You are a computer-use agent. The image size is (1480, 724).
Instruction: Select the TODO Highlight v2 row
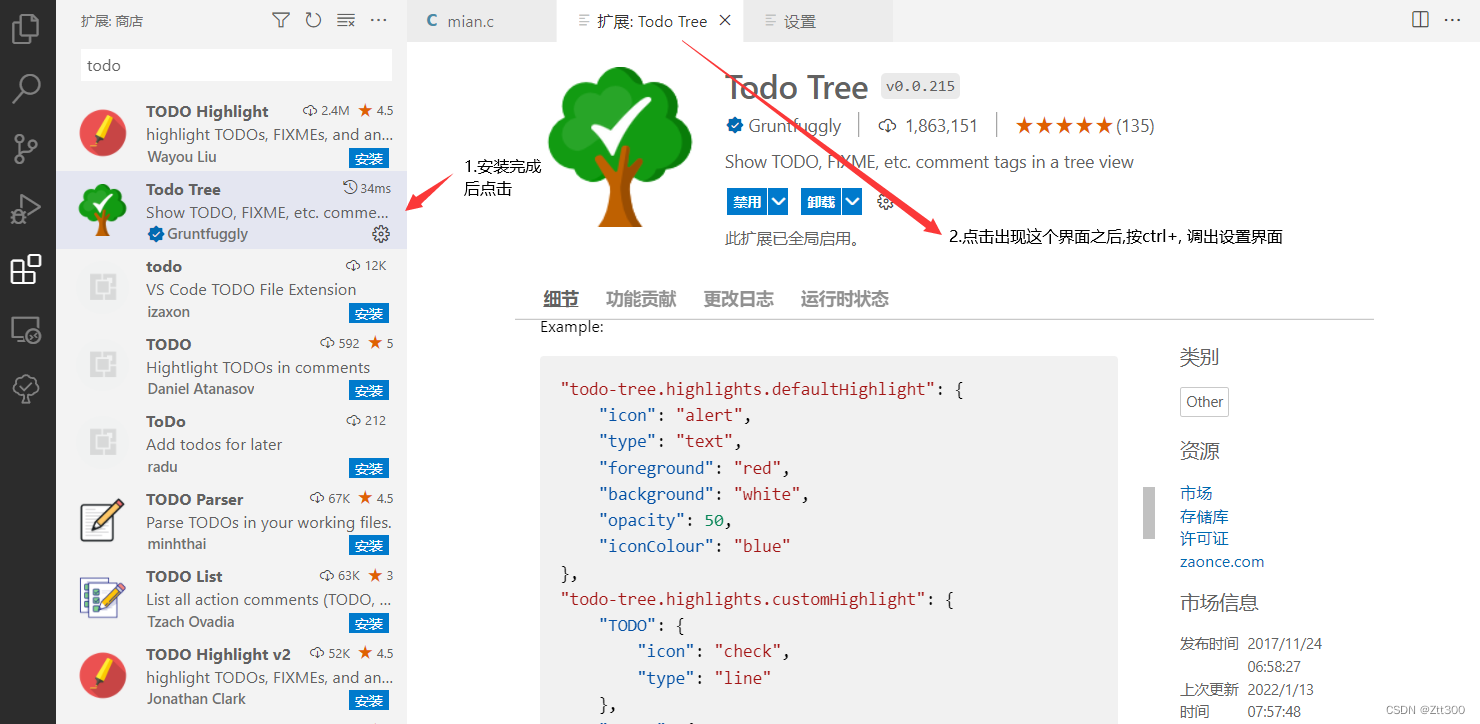[231, 676]
